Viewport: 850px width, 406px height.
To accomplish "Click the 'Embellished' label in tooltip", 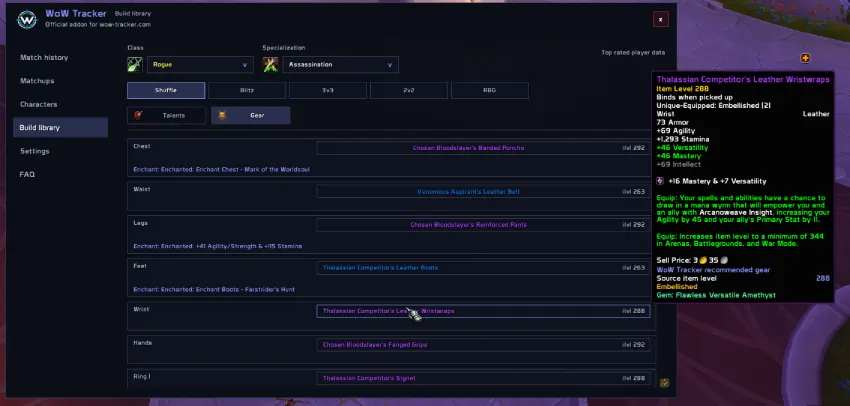I will click(x=677, y=287).
